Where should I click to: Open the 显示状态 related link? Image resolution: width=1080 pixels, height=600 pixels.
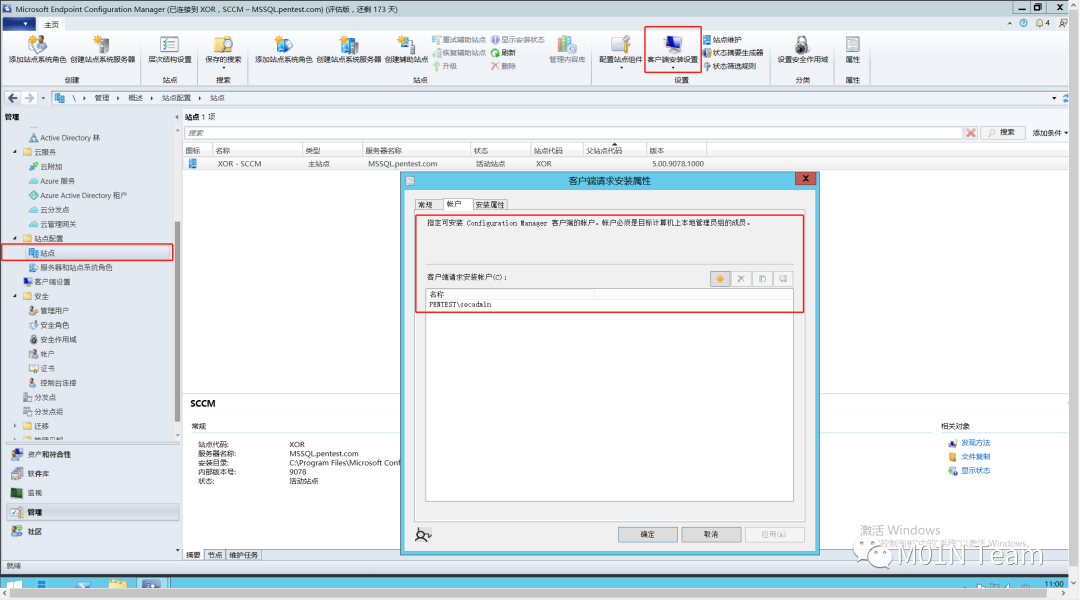[x=975, y=470]
